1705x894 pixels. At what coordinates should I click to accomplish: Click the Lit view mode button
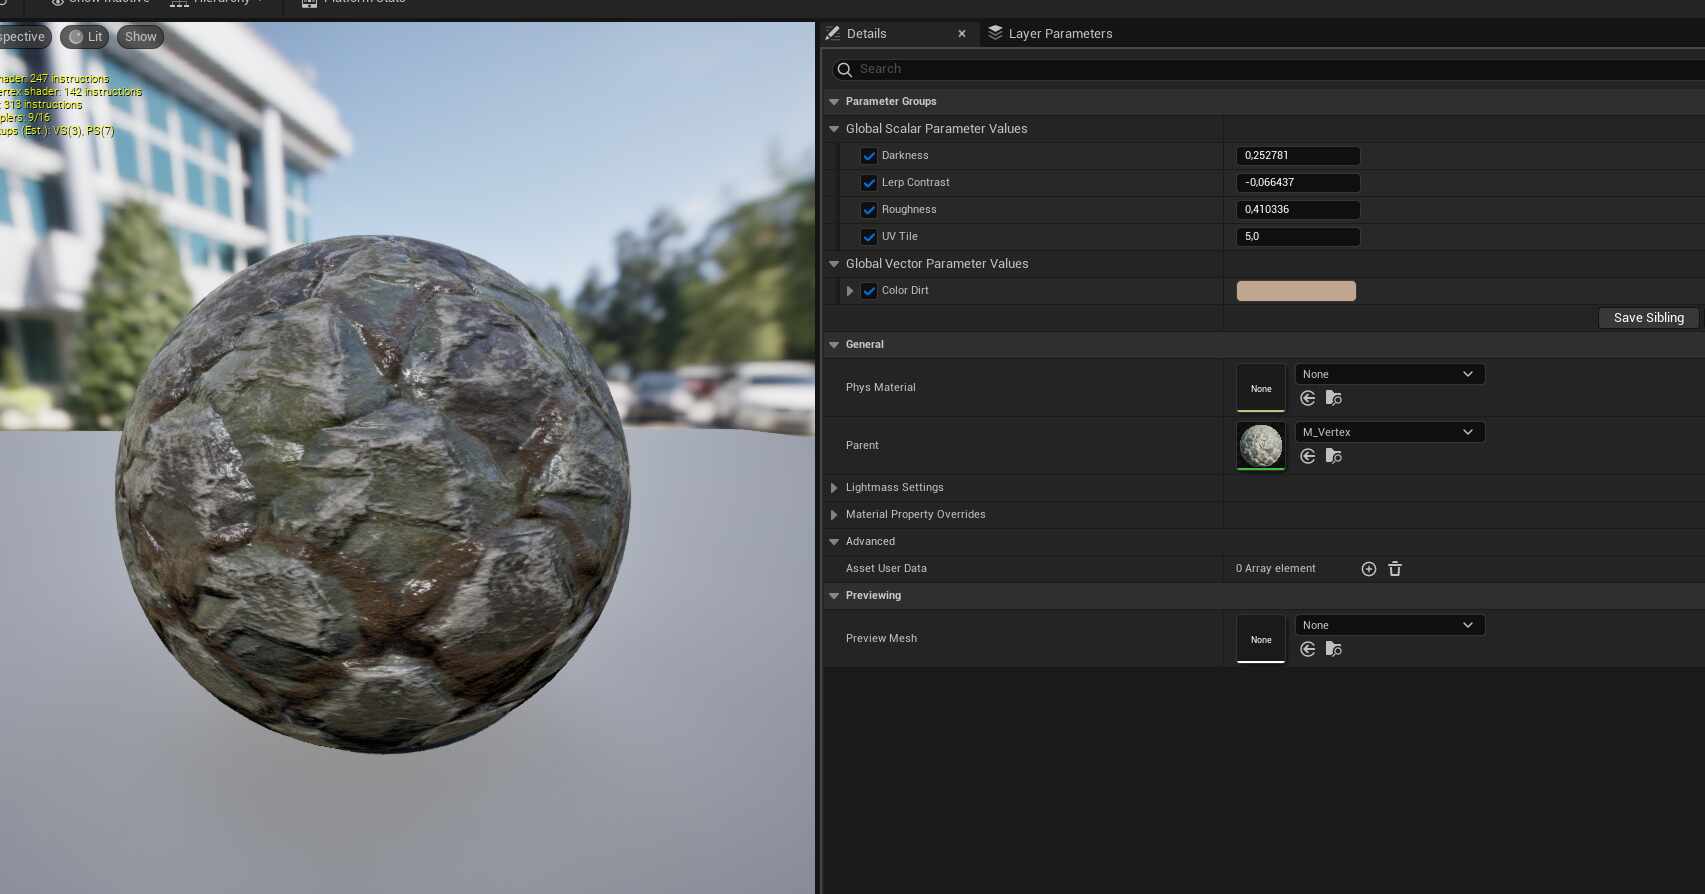[x=85, y=37]
